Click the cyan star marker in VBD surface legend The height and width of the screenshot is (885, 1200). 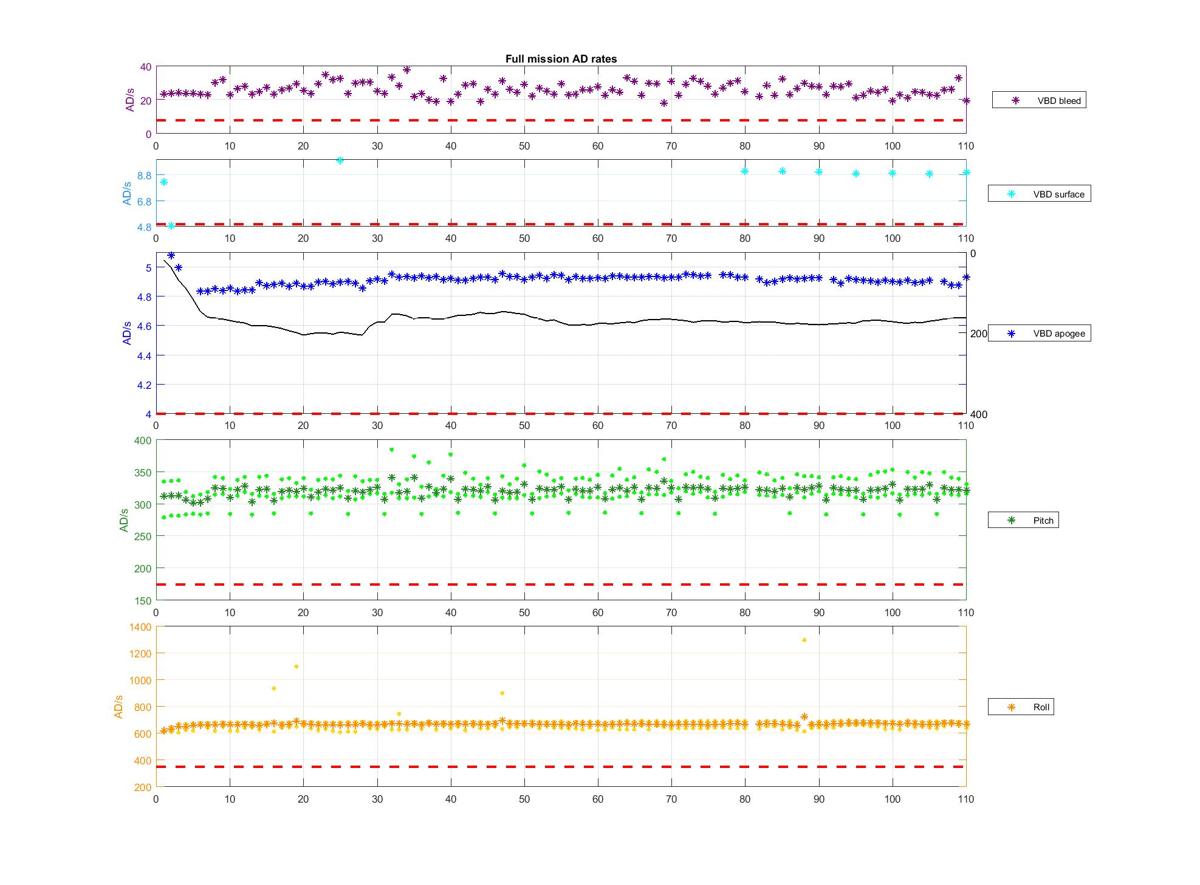[x=1012, y=194]
